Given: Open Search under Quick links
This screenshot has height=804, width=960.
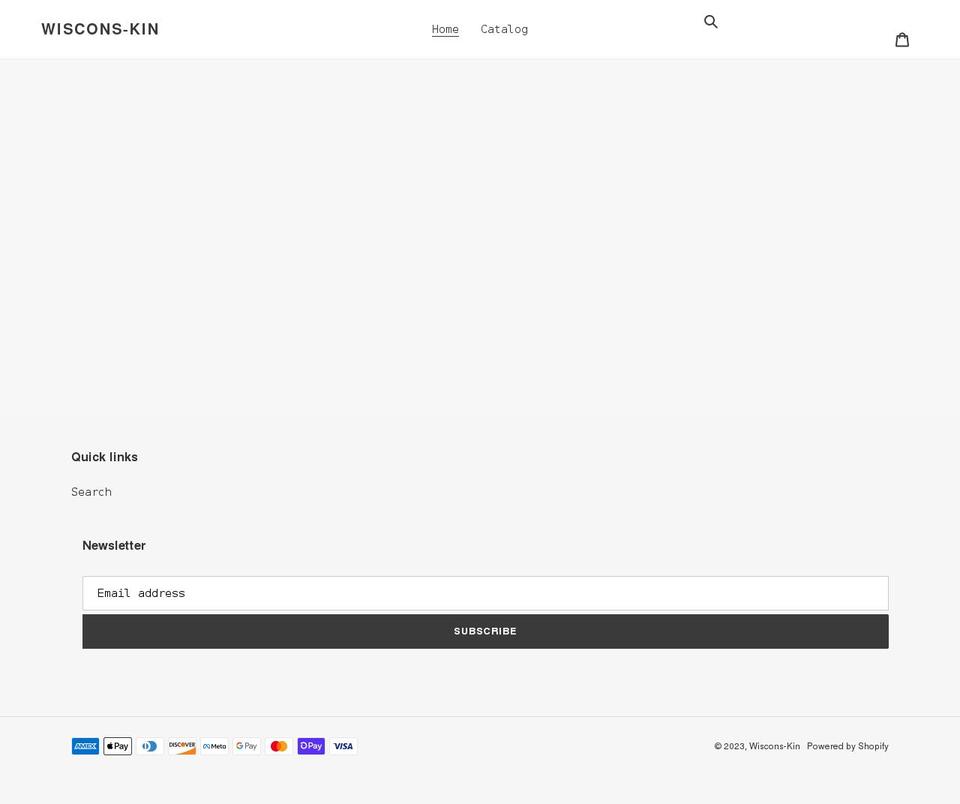Looking at the screenshot, I should (x=91, y=491).
